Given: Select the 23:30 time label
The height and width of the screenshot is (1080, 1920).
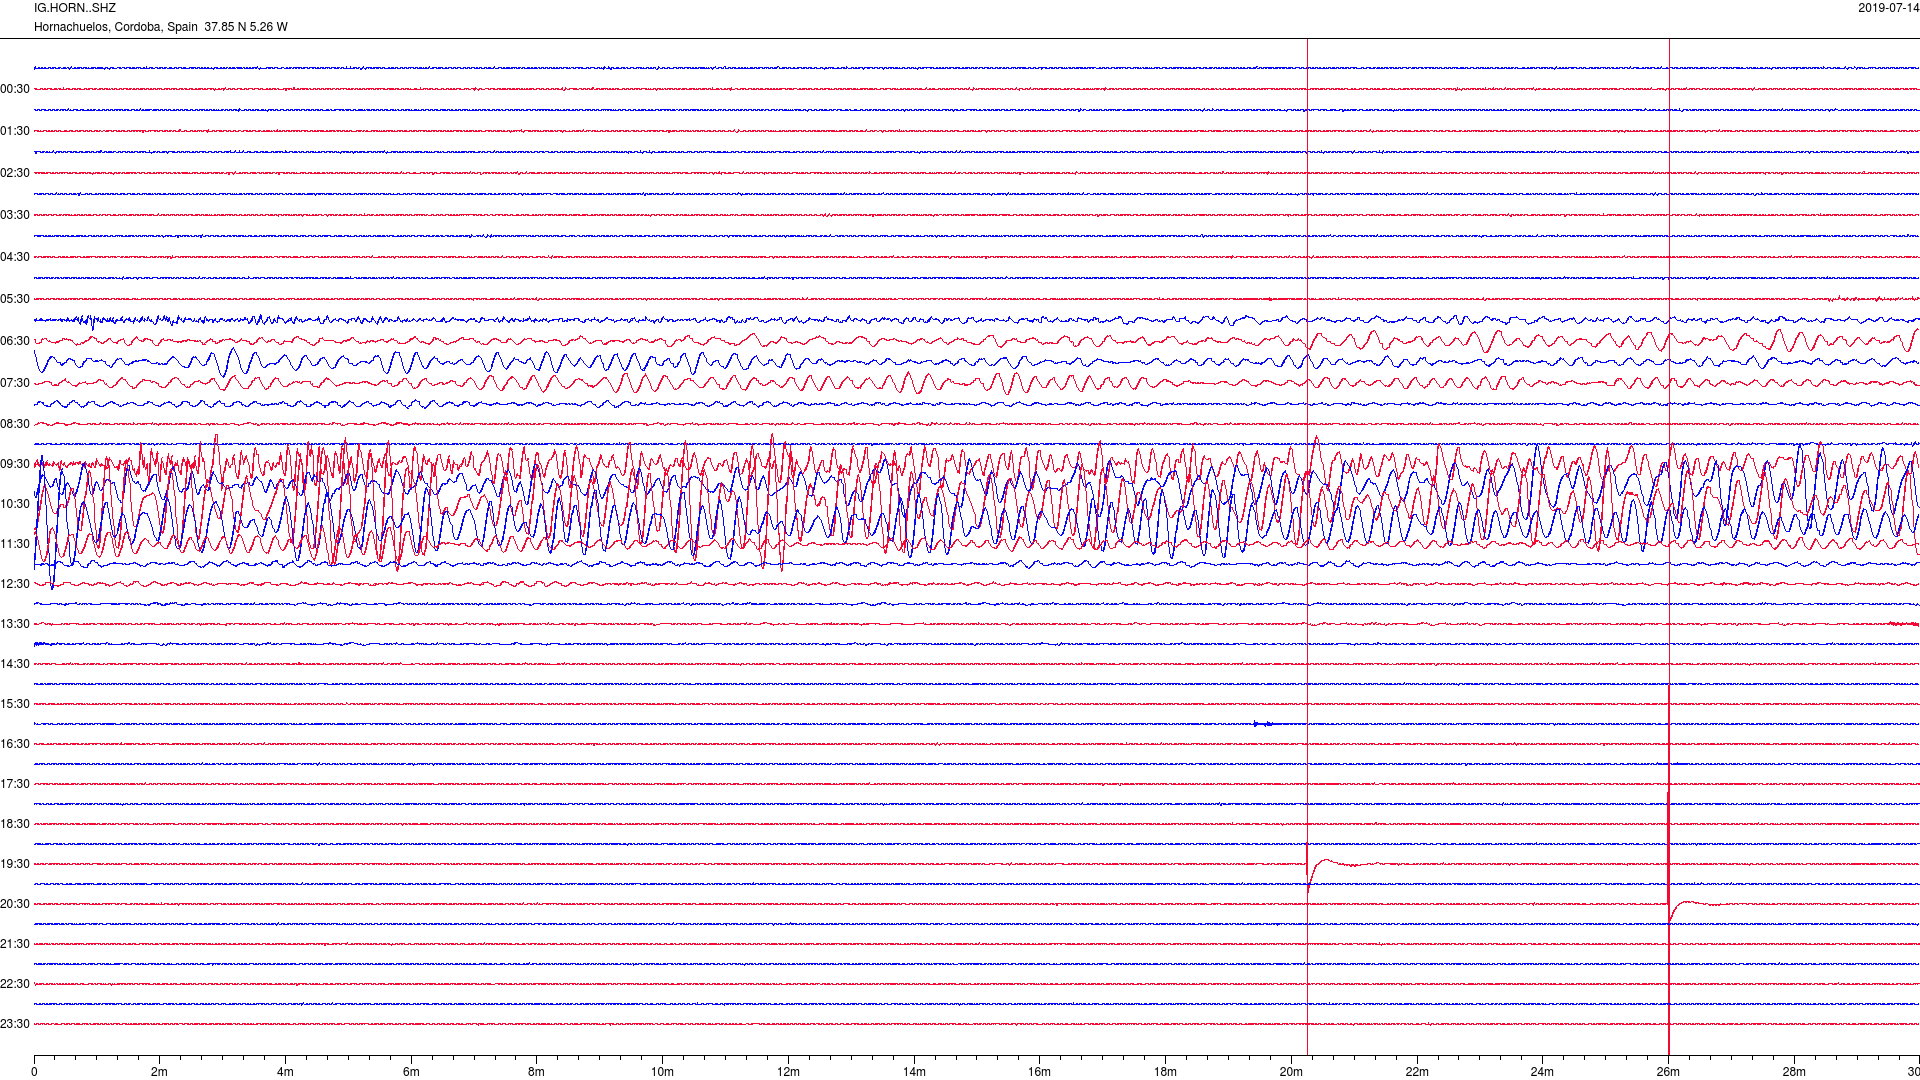Looking at the screenshot, I should (x=15, y=1024).
